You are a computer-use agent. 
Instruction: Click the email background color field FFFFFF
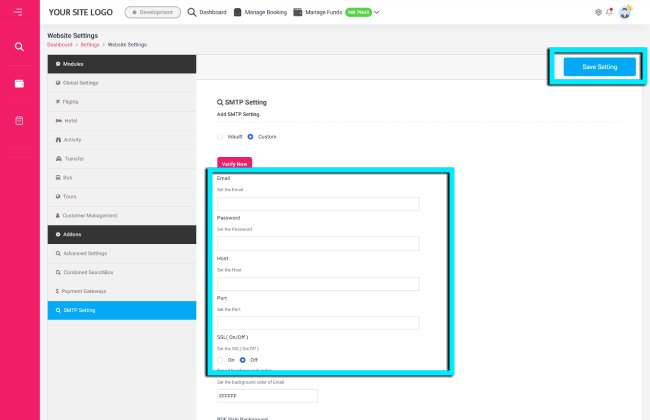coord(267,396)
